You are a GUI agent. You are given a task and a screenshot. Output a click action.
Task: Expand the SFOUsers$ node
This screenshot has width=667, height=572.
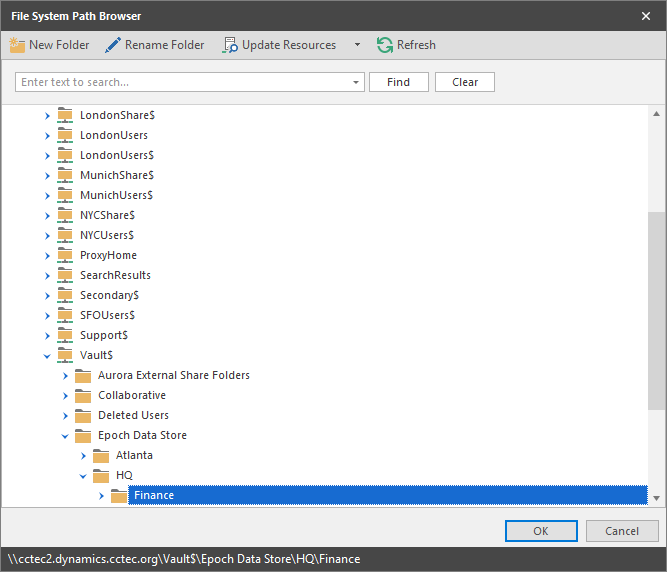tap(47, 316)
